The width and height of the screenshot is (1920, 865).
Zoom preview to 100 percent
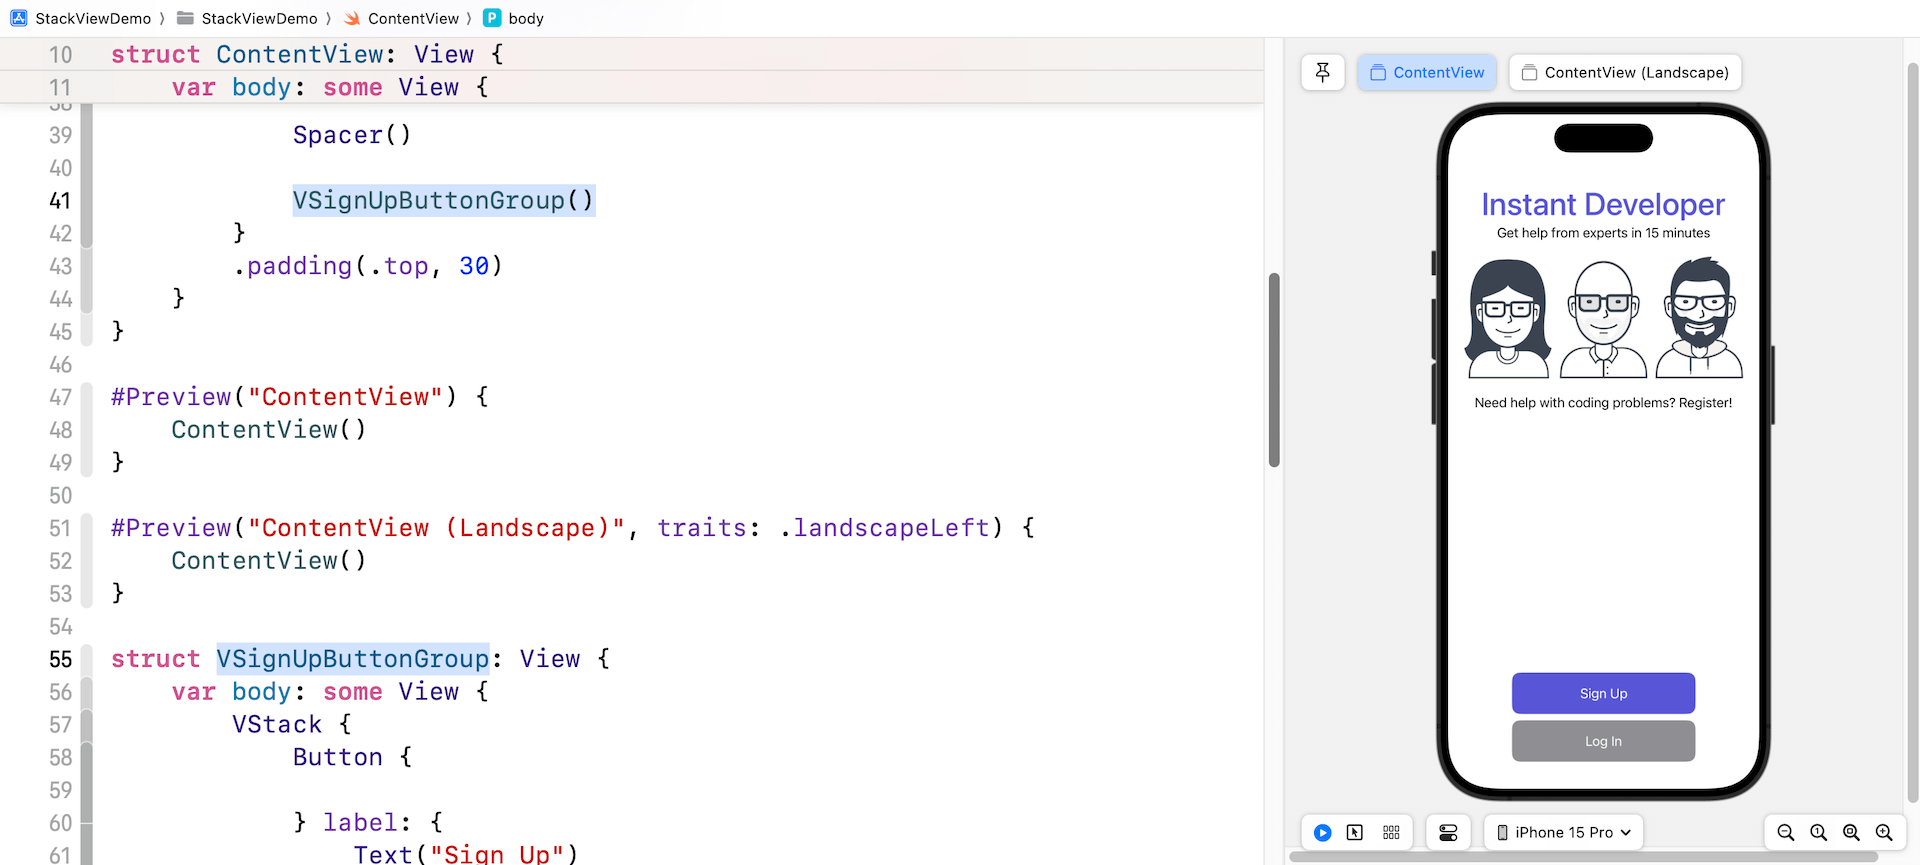coord(1819,832)
